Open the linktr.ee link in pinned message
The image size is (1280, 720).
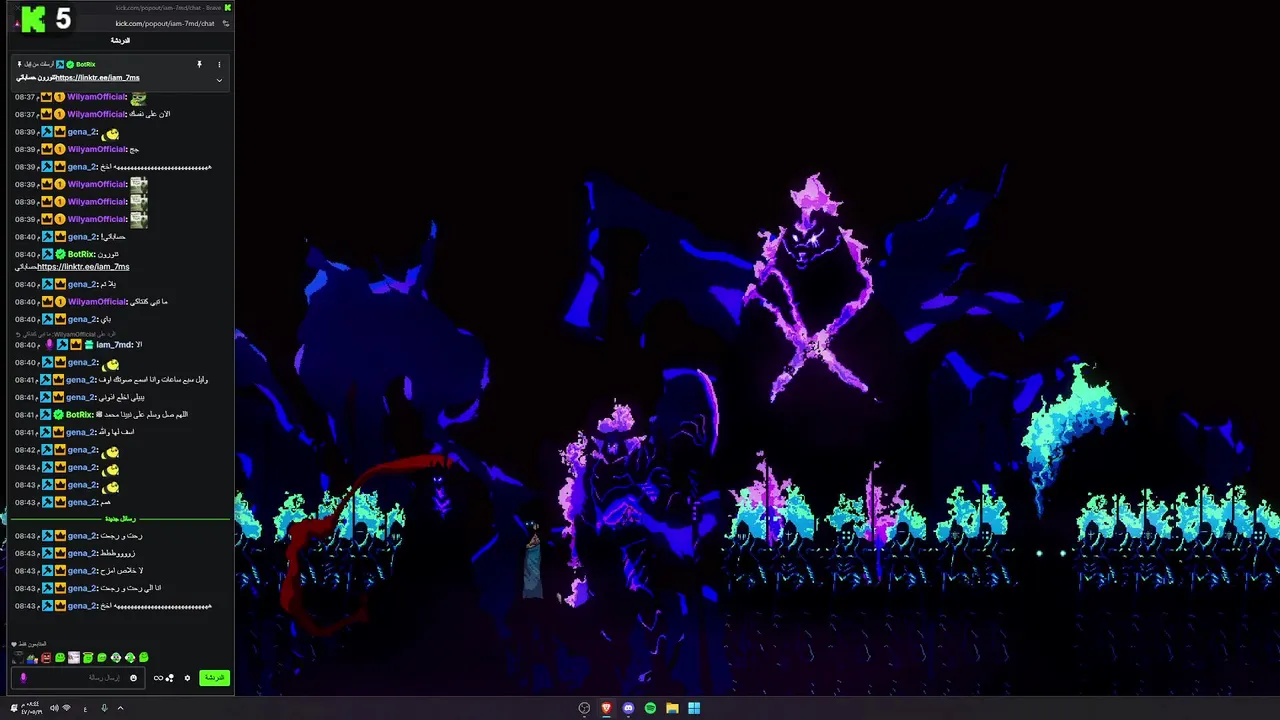pos(97,77)
